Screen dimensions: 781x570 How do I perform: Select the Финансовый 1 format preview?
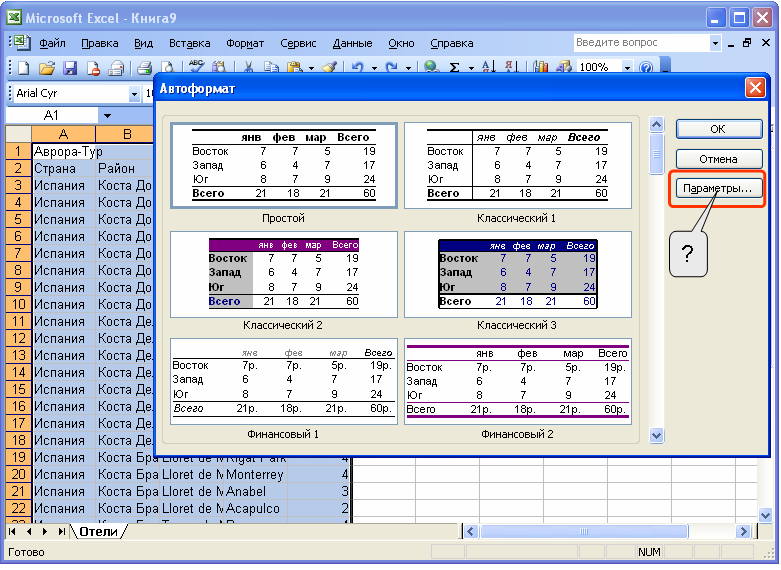click(283, 382)
